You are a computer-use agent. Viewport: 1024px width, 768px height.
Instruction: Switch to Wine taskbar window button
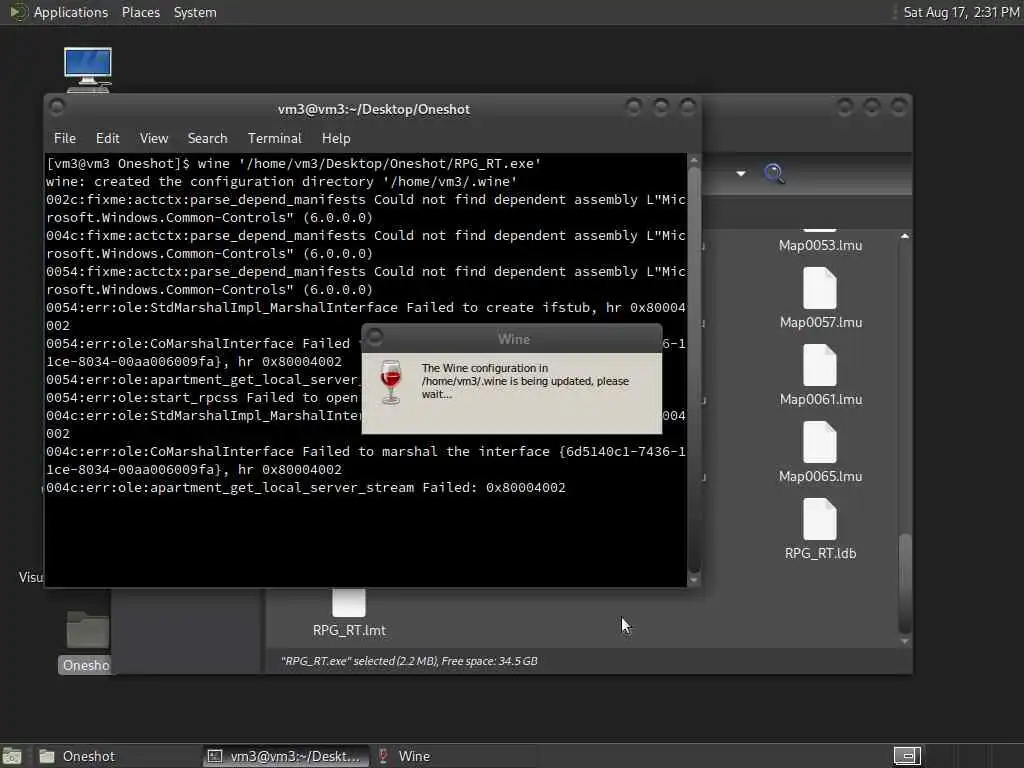(x=455, y=756)
